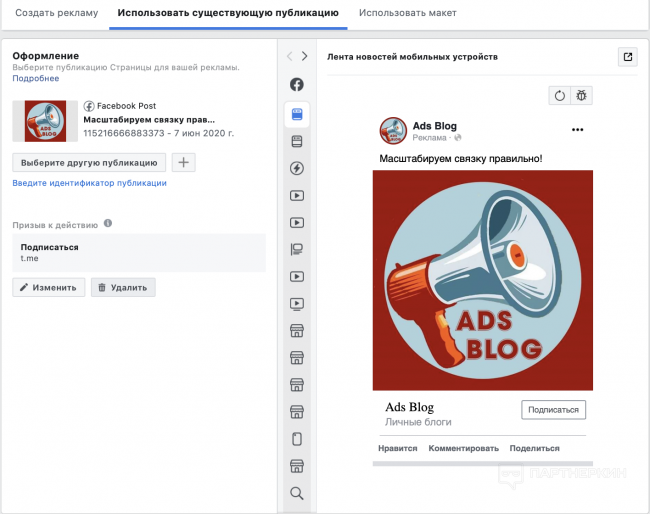
Task: Go to the next placement arrow
Action: coord(305,57)
